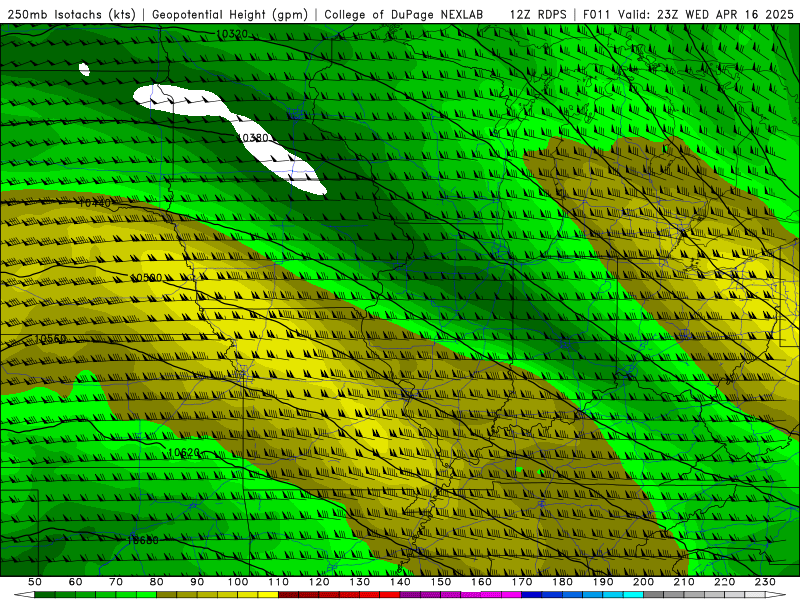The height and width of the screenshot is (600, 800).
Task: Click the 60 value on the color scale
Action: (76, 582)
